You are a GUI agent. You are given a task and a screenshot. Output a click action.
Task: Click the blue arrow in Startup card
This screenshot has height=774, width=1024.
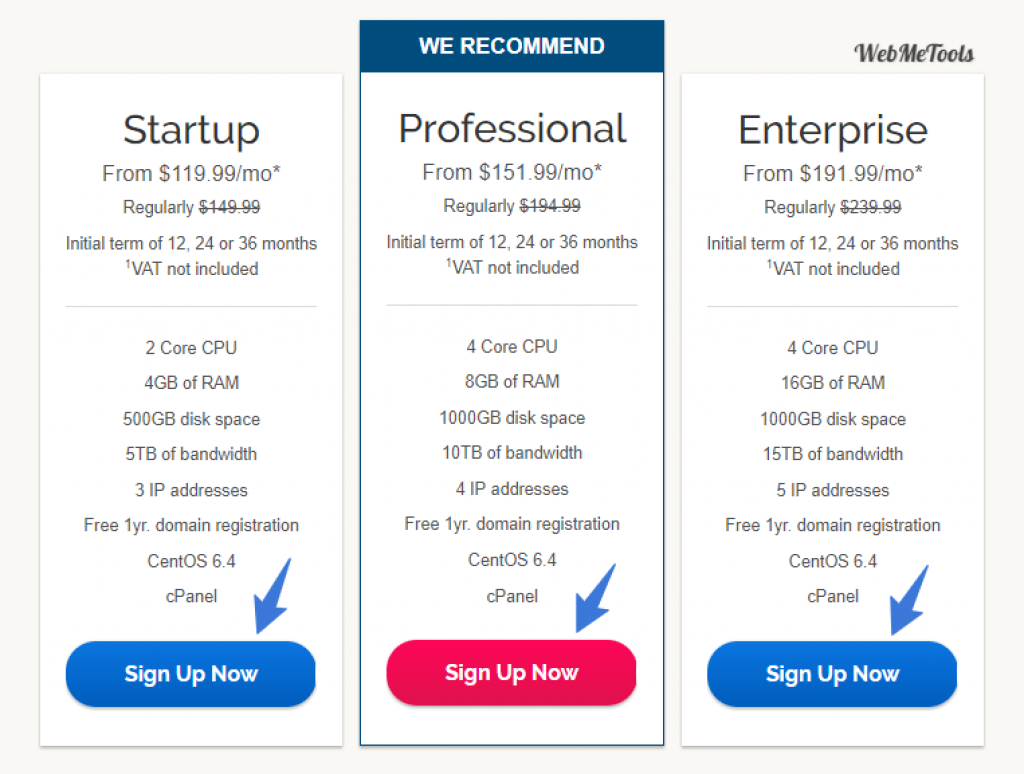click(x=272, y=596)
